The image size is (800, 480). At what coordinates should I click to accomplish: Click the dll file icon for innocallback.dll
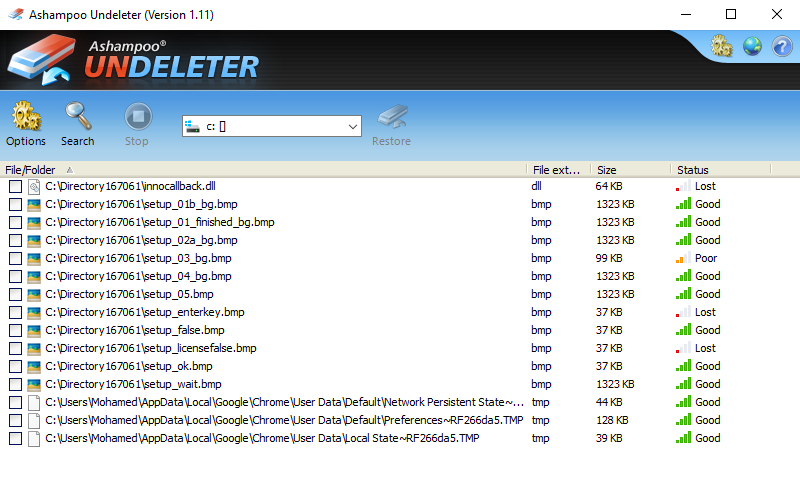34,187
